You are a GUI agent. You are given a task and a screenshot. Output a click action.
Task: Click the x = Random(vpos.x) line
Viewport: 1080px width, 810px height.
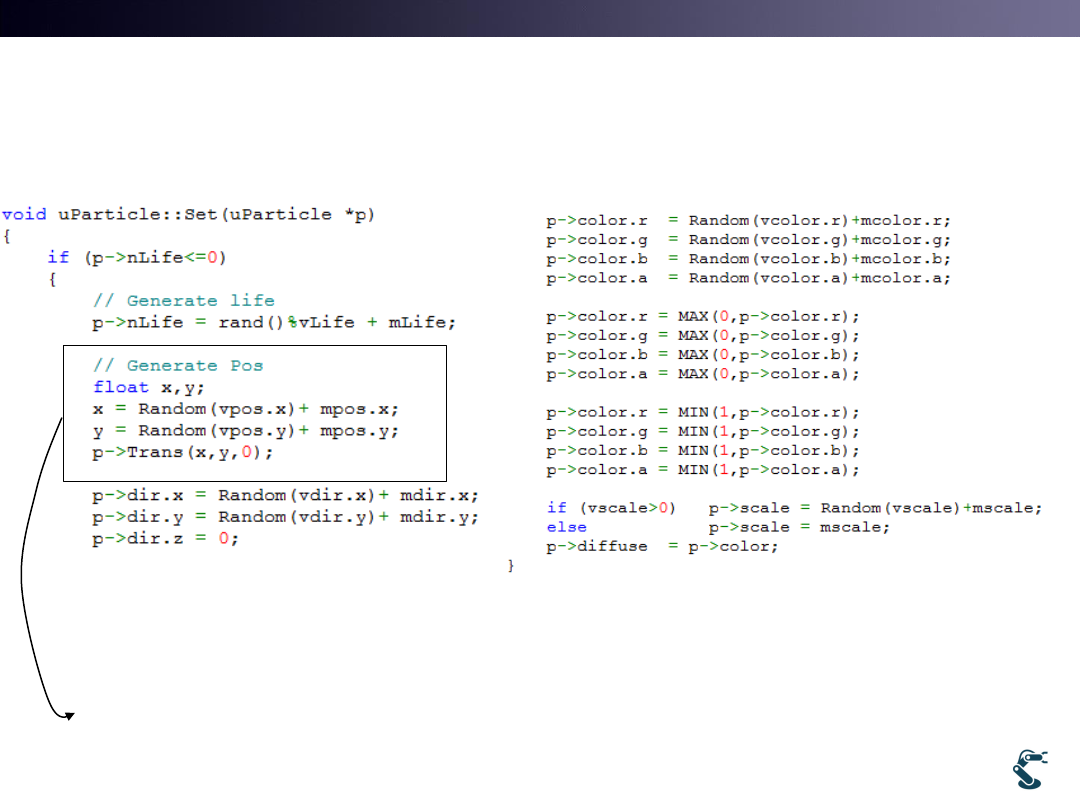click(x=252, y=409)
